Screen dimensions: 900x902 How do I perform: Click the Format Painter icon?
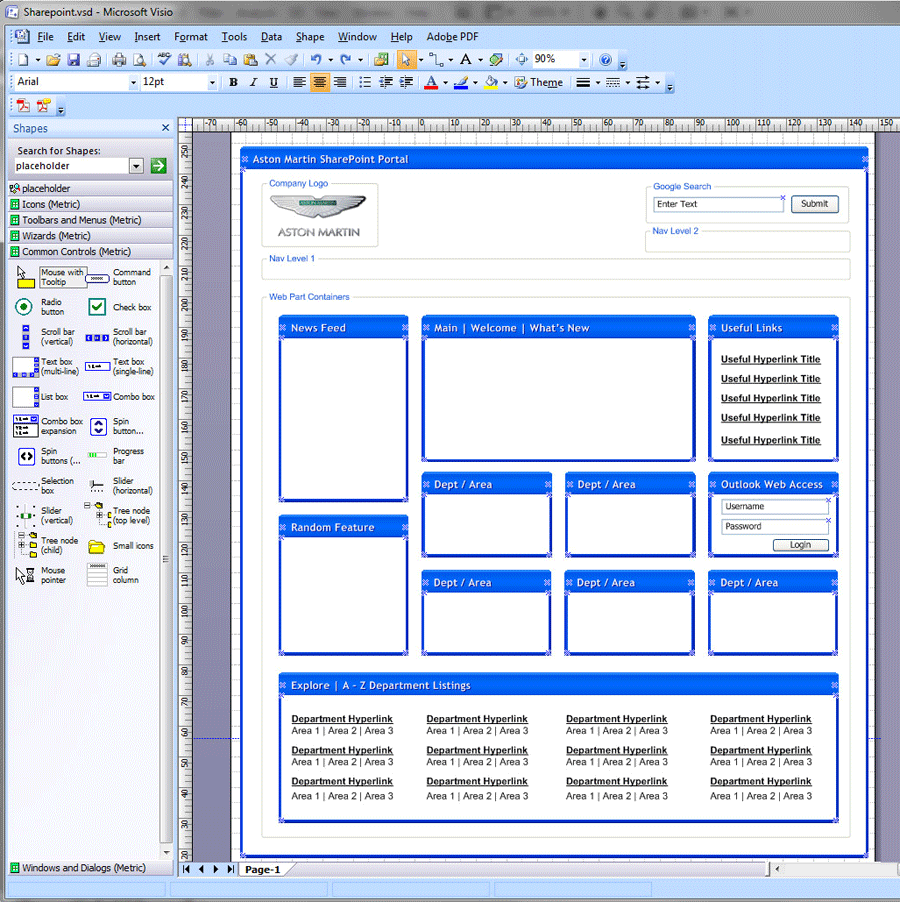[x=291, y=60]
